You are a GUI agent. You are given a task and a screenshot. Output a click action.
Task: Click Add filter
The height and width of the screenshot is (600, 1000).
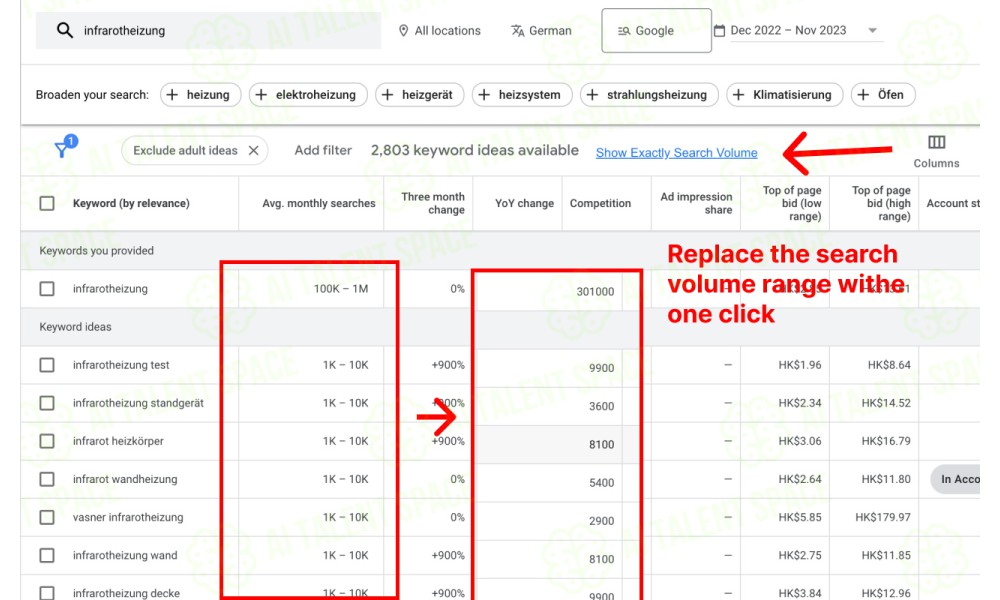[x=323, y=150]
